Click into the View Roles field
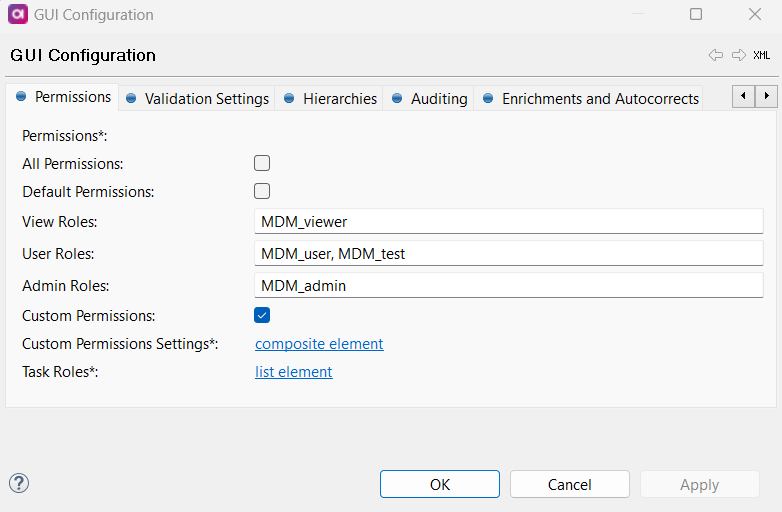782x512 pixels. click(508, 222)
